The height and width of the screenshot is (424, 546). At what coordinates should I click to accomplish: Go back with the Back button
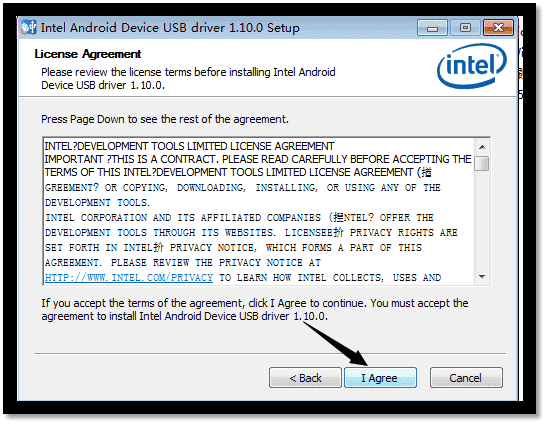click(x=305, y=377)
